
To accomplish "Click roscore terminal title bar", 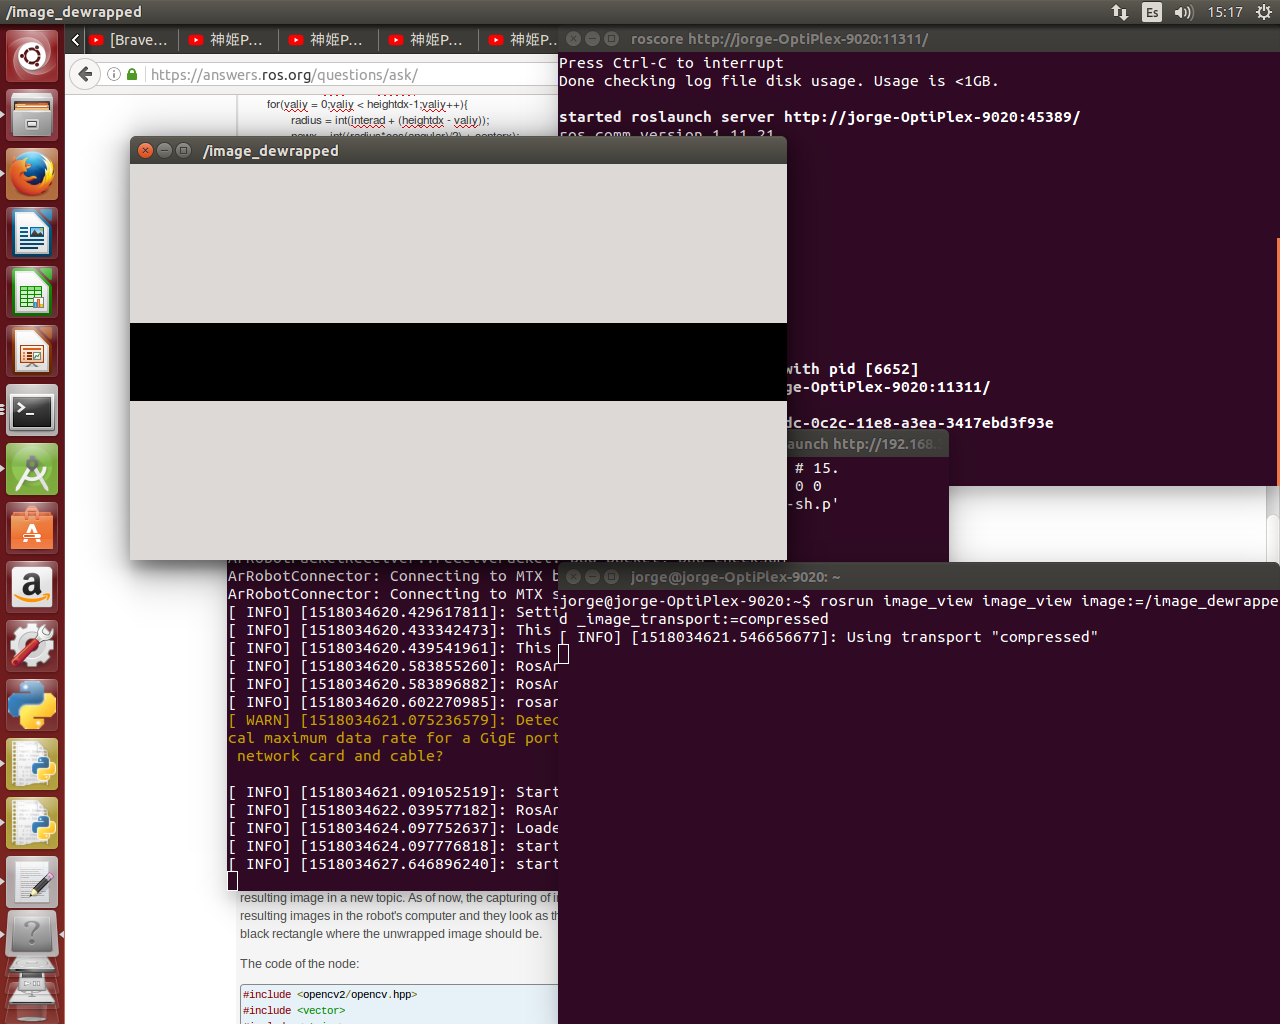I will pyautogui.click(x=919, y=39).
